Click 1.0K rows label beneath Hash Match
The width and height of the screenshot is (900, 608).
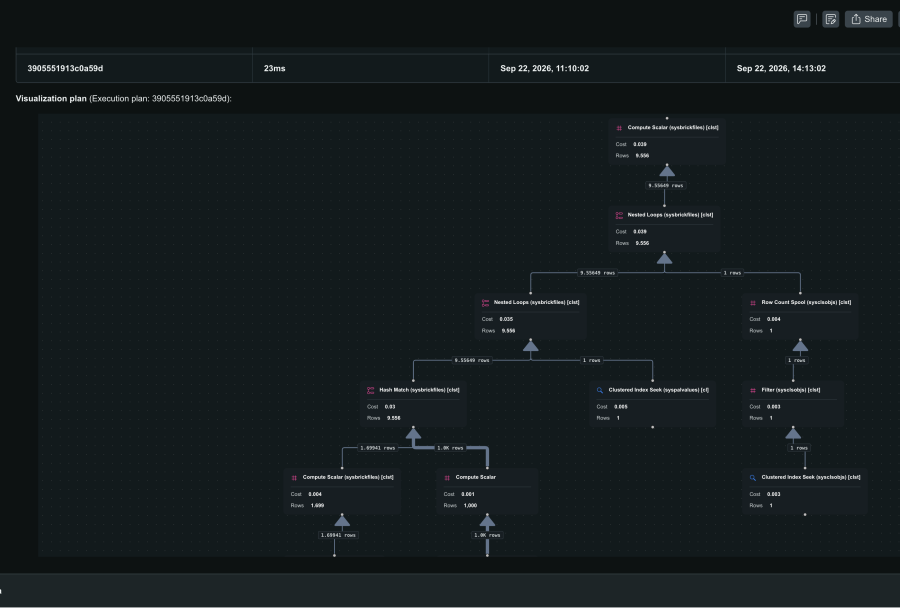[x=450, y=448]
